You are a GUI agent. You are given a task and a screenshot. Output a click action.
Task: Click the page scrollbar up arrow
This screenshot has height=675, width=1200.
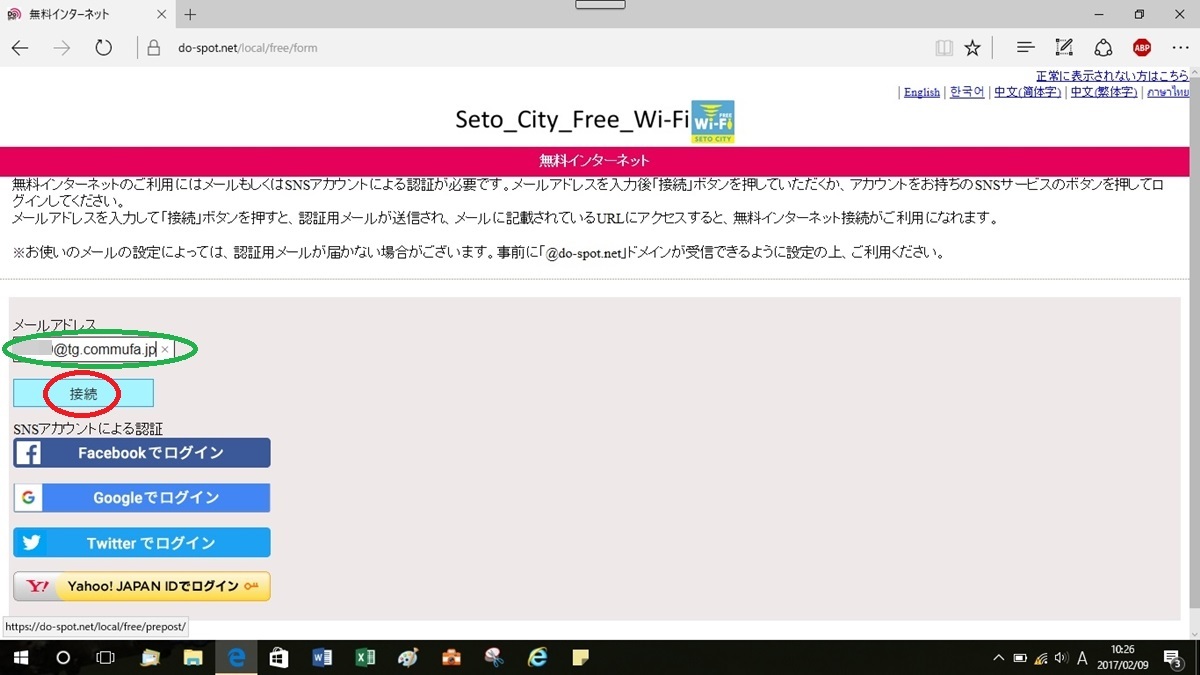point(1195,72)
